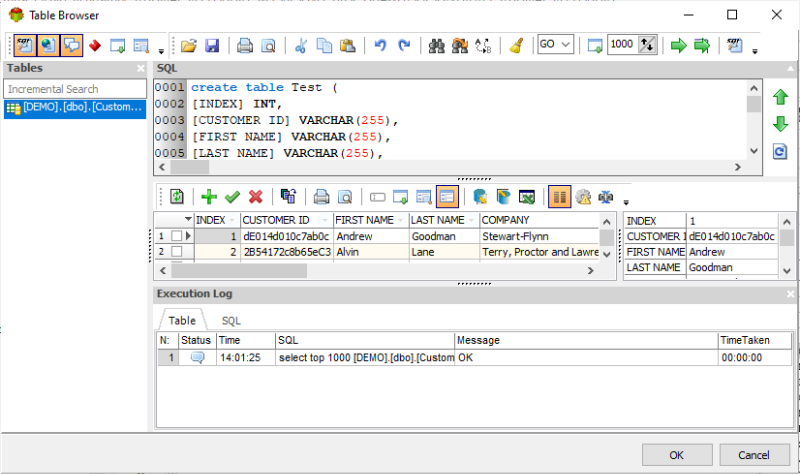The image size is (800, 474).
Task: Toggle the highlighted column layout grid button
Action: (x=559, y=197)
